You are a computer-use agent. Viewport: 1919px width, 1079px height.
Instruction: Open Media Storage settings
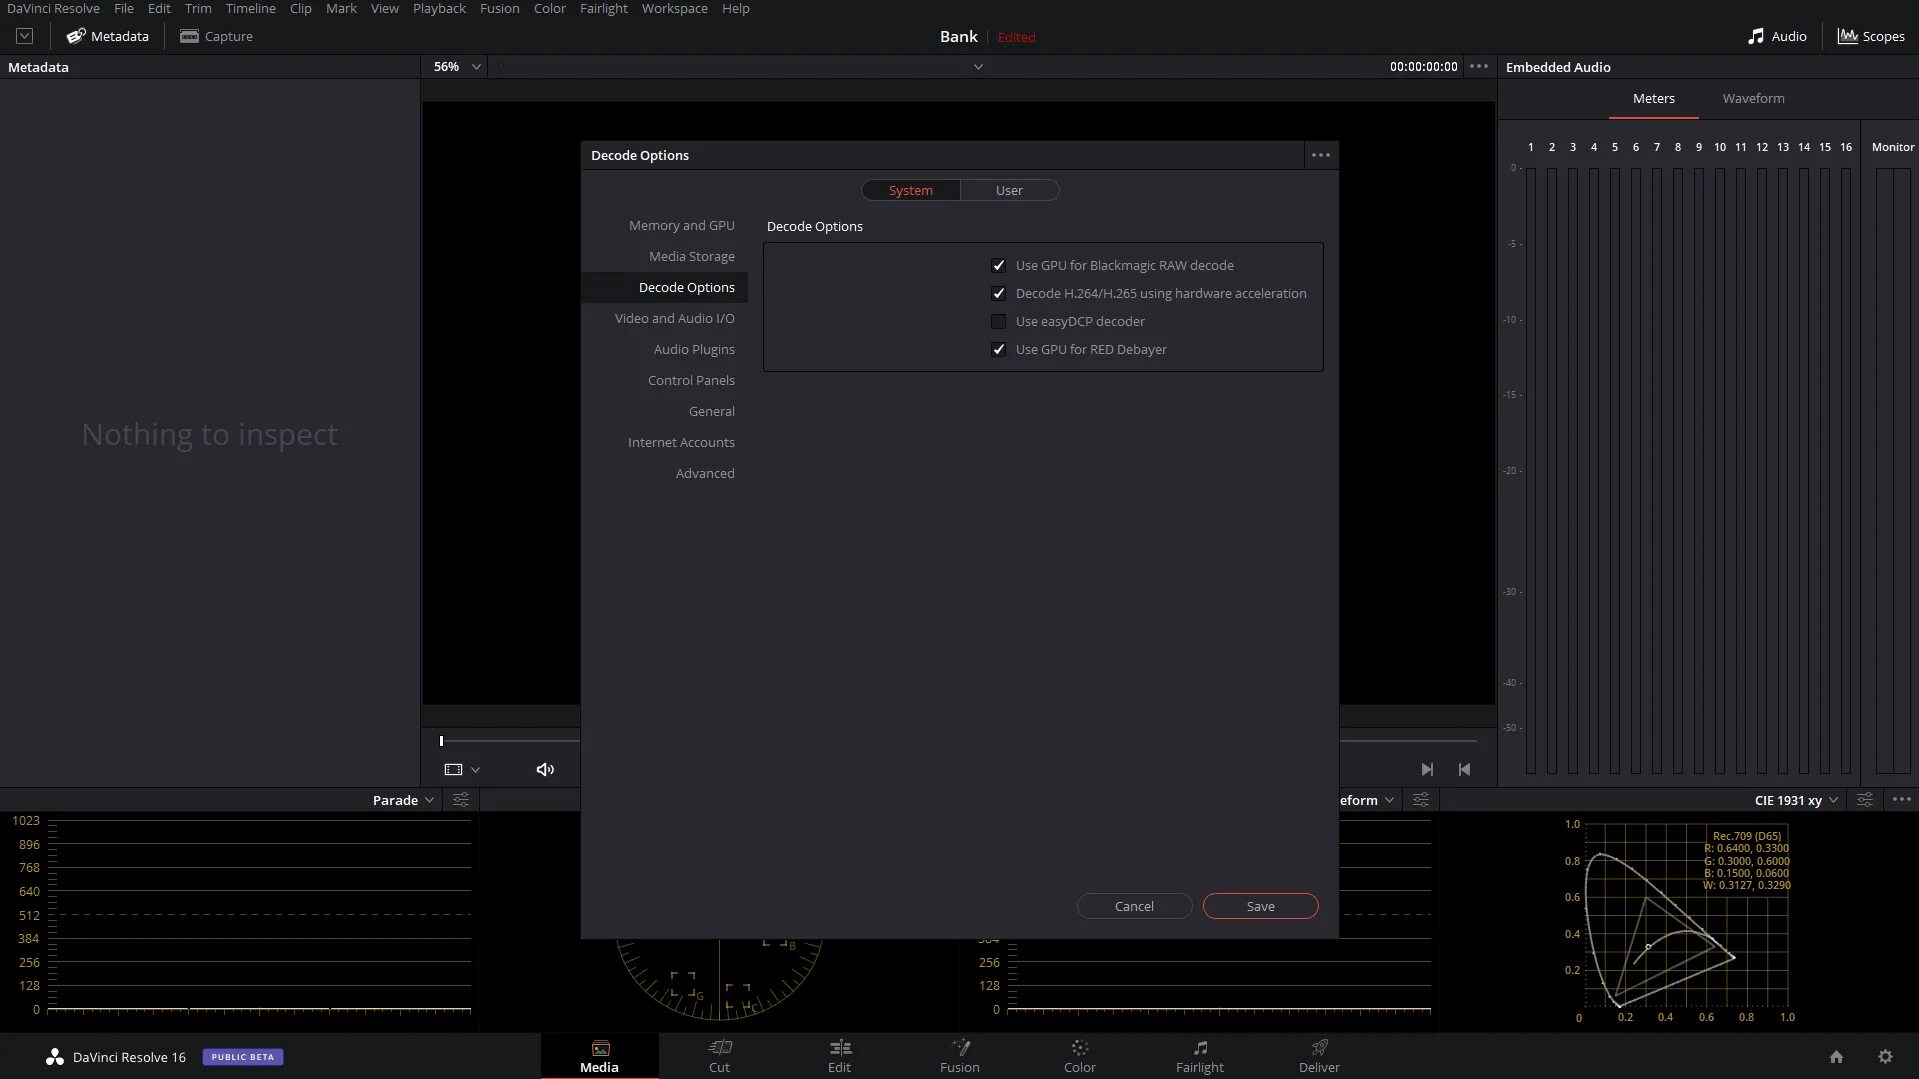[x=692, y=256]
